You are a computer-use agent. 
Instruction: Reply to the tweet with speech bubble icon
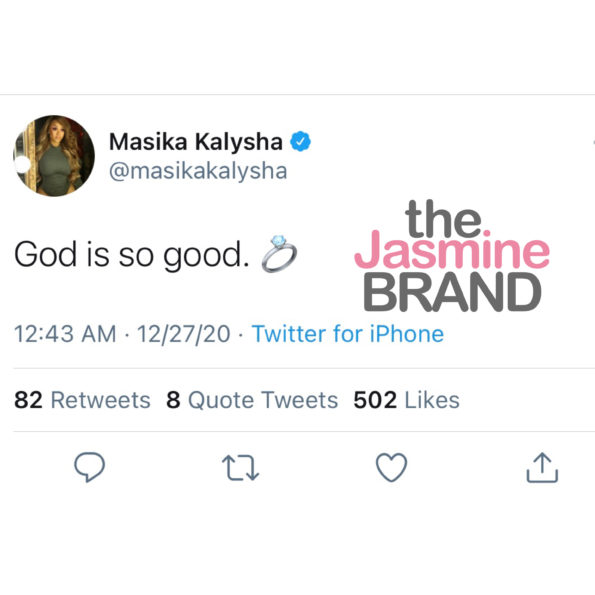[89, 467]
